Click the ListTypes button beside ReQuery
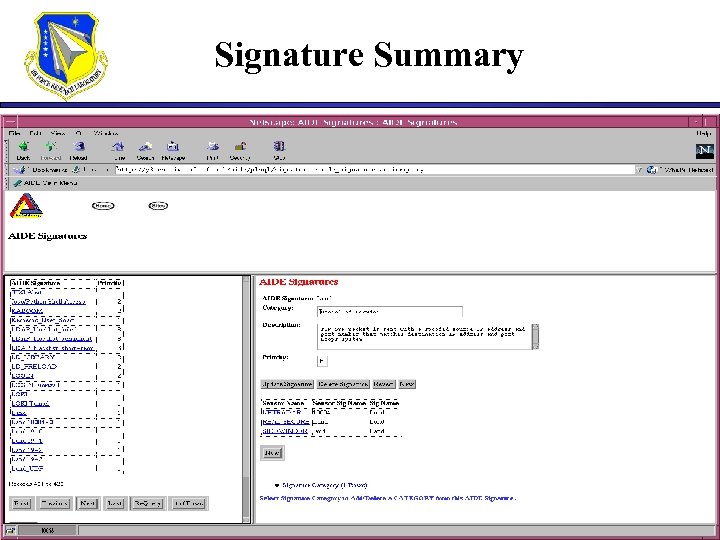 click(x=189, y=503)
